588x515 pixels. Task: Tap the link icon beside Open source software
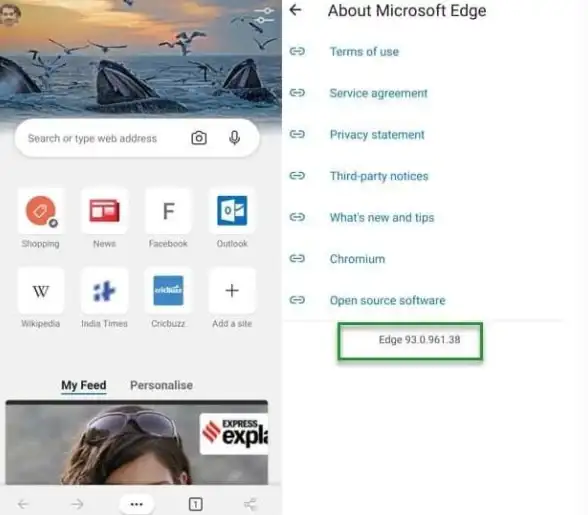point(297,300)
